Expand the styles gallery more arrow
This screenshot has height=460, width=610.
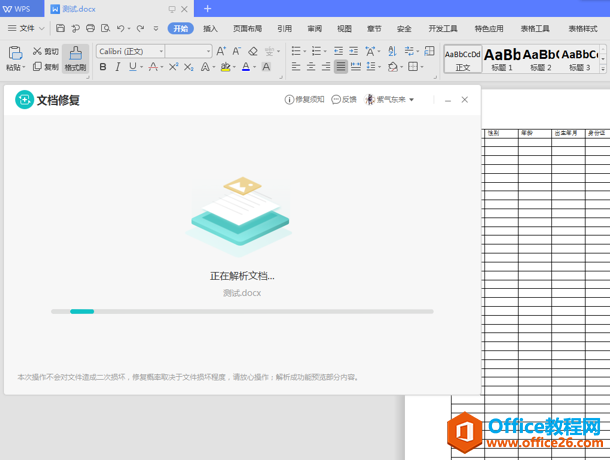pos(603,68)
